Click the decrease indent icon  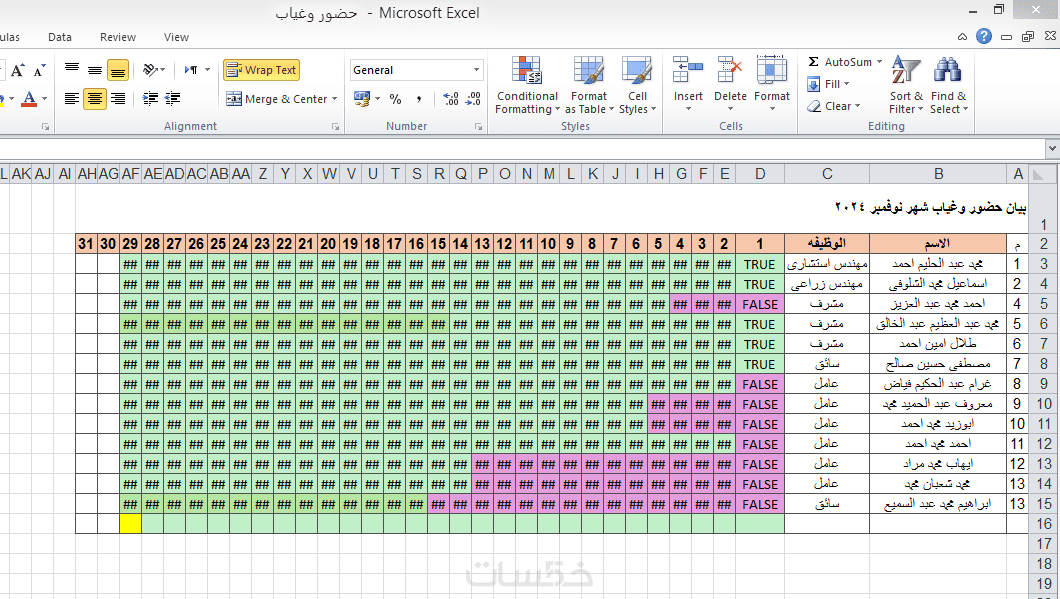pos(150,99)
